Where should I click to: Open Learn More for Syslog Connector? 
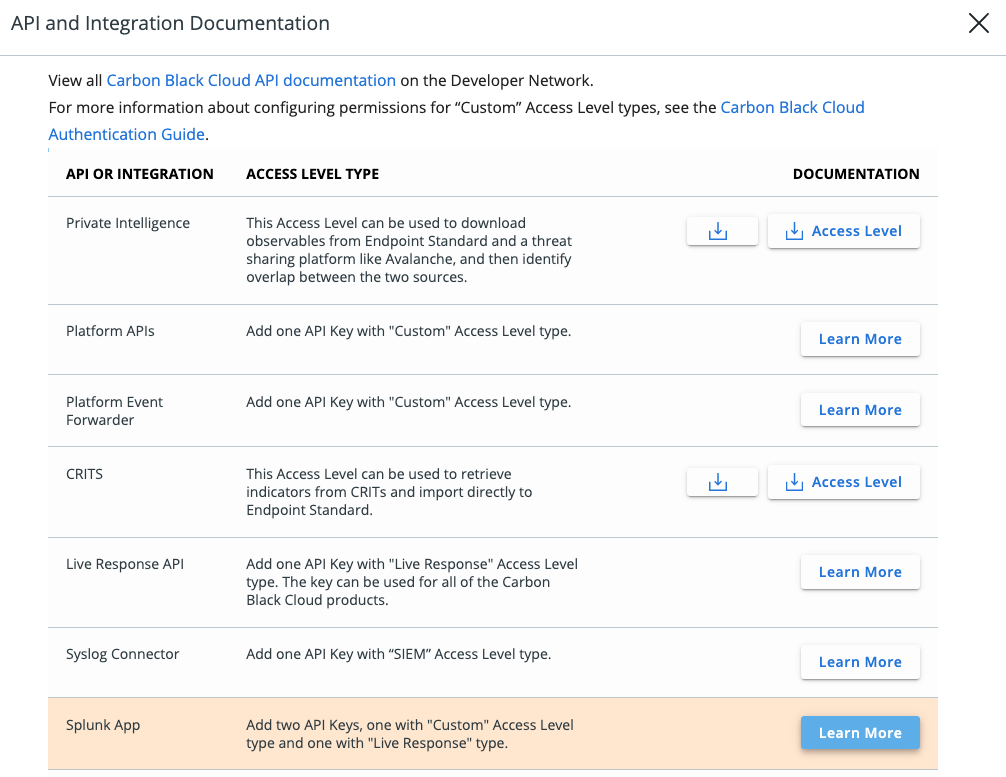click(x=860, y=662)
